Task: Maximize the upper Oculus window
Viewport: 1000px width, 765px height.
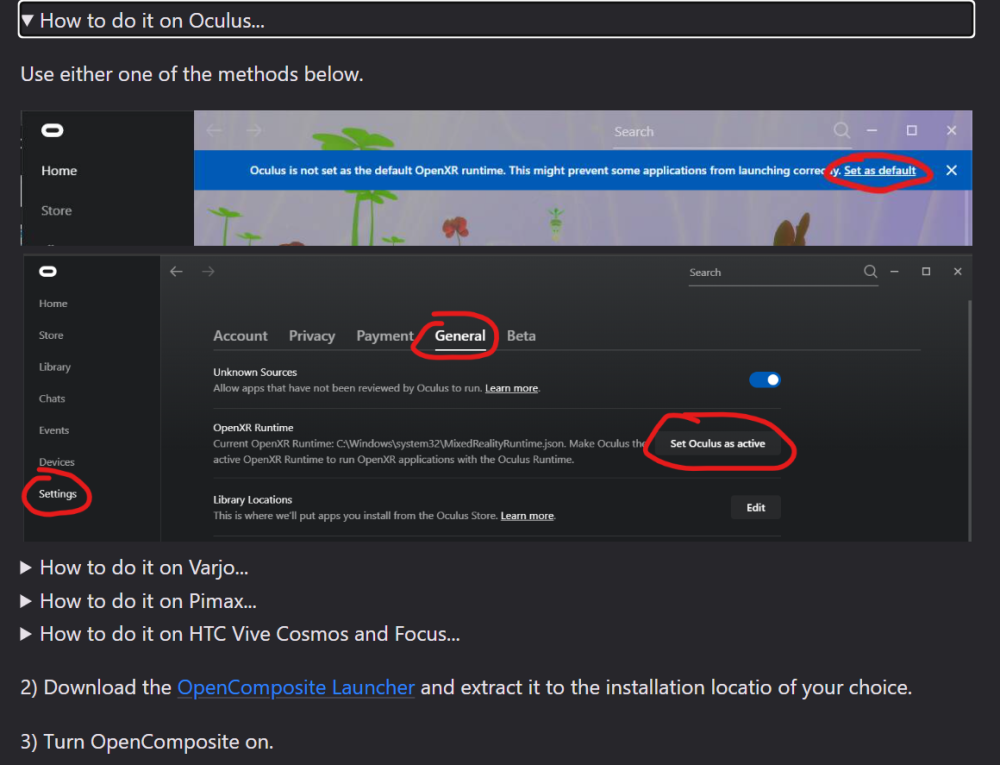Action: (912, 131)
